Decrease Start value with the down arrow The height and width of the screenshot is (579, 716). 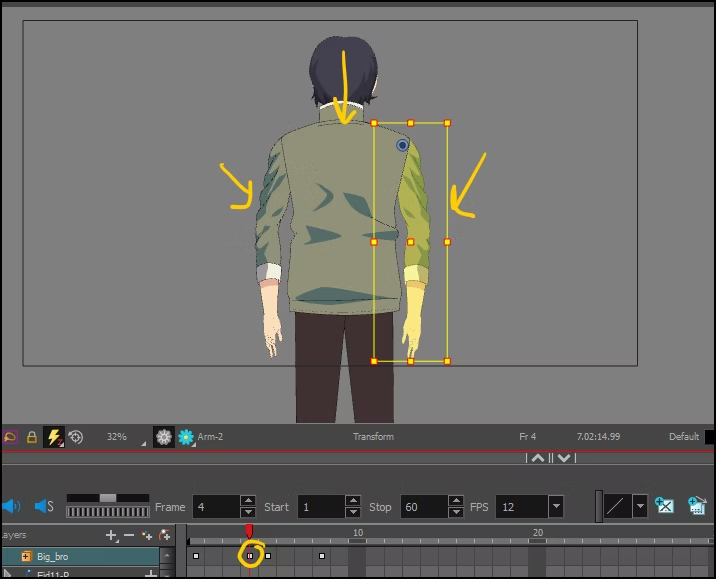[x=353, y=512]
